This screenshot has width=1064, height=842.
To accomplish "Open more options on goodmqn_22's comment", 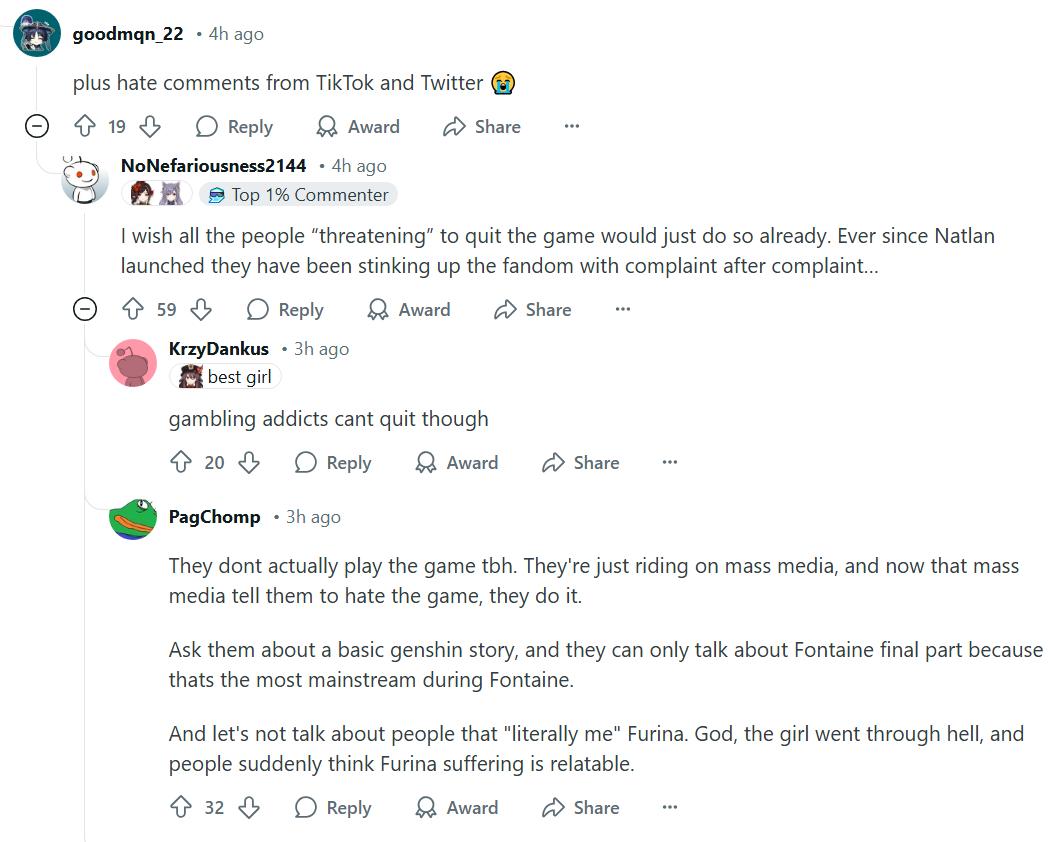I will 572,127.
